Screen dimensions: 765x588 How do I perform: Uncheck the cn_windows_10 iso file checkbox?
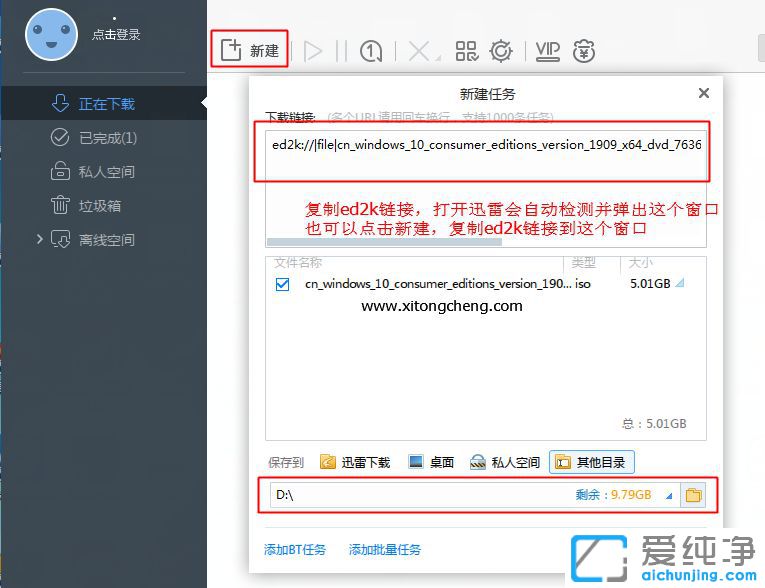pyautogui.click(x=282, y=284)
